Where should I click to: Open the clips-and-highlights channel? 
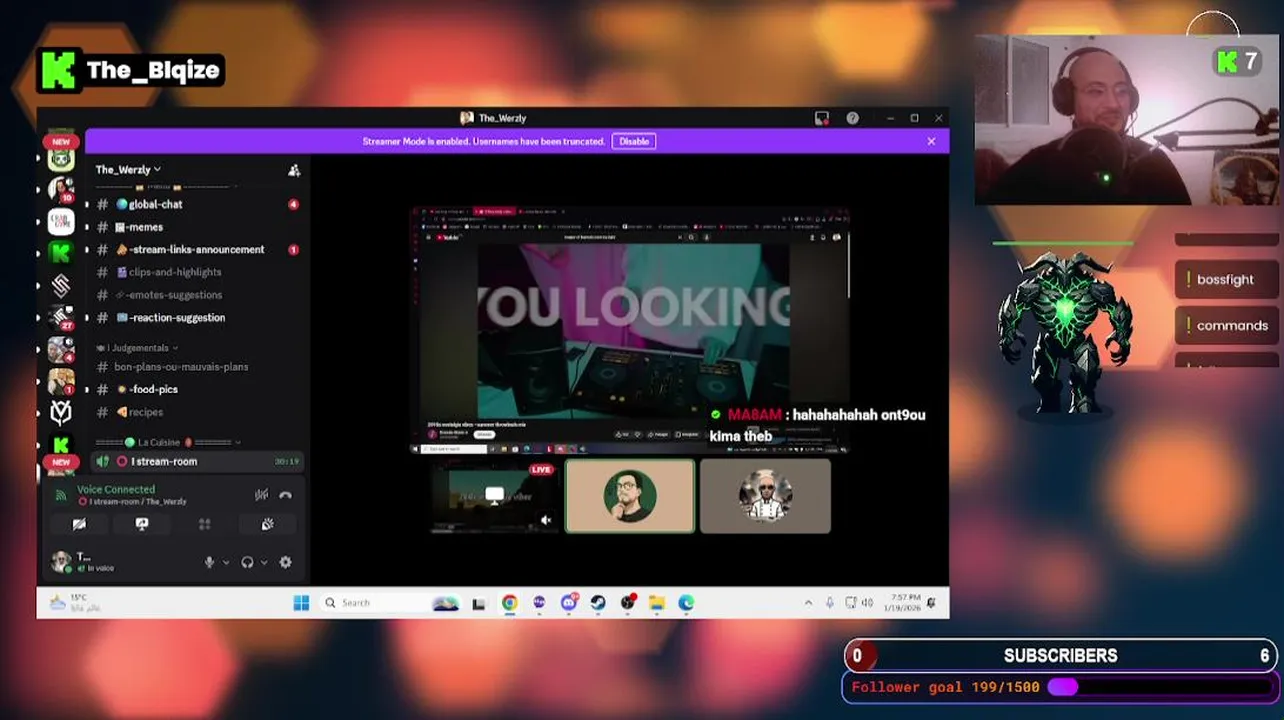pos(197,272)
